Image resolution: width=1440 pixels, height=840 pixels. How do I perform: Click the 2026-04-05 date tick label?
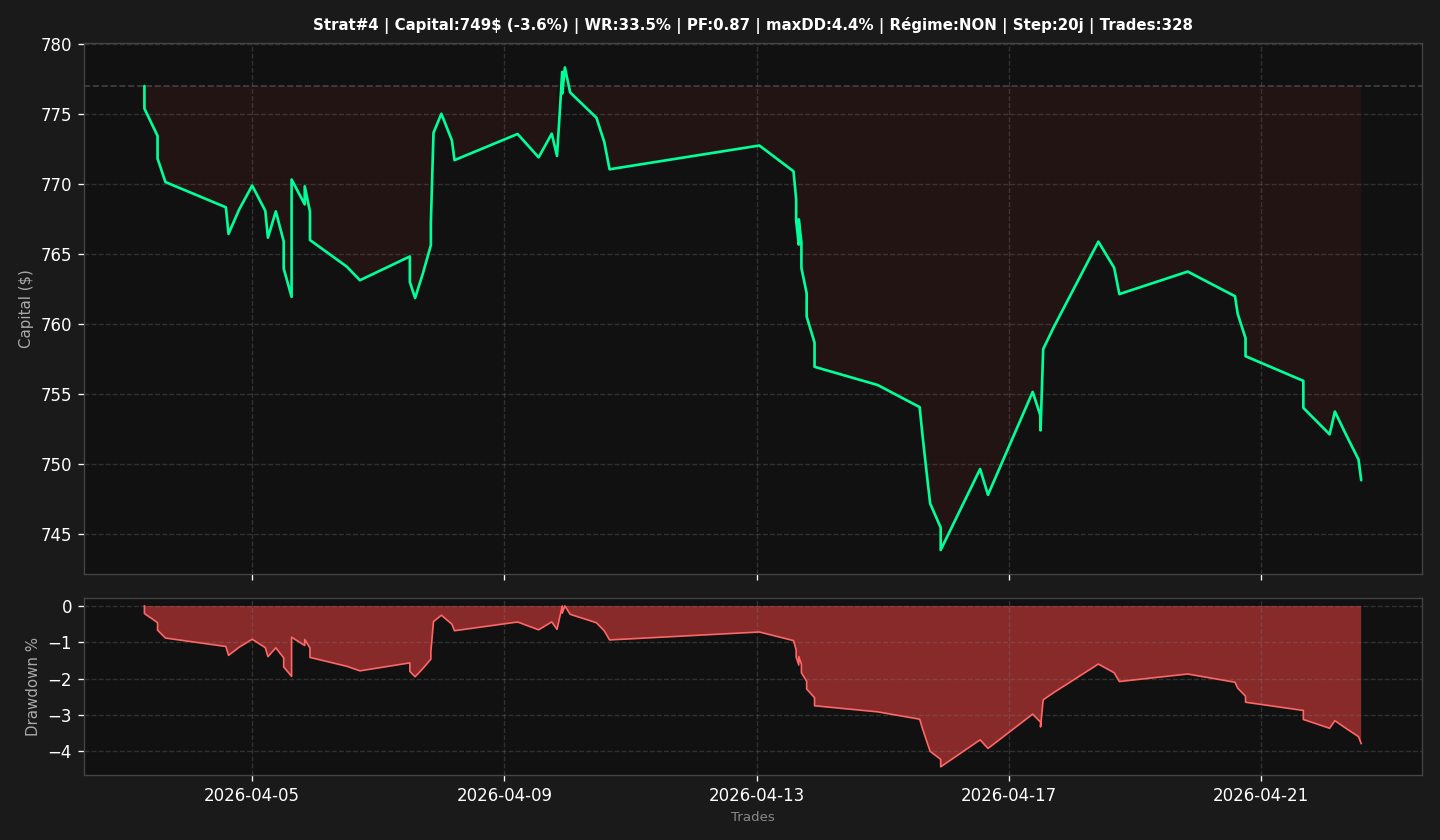pos(252,795)
